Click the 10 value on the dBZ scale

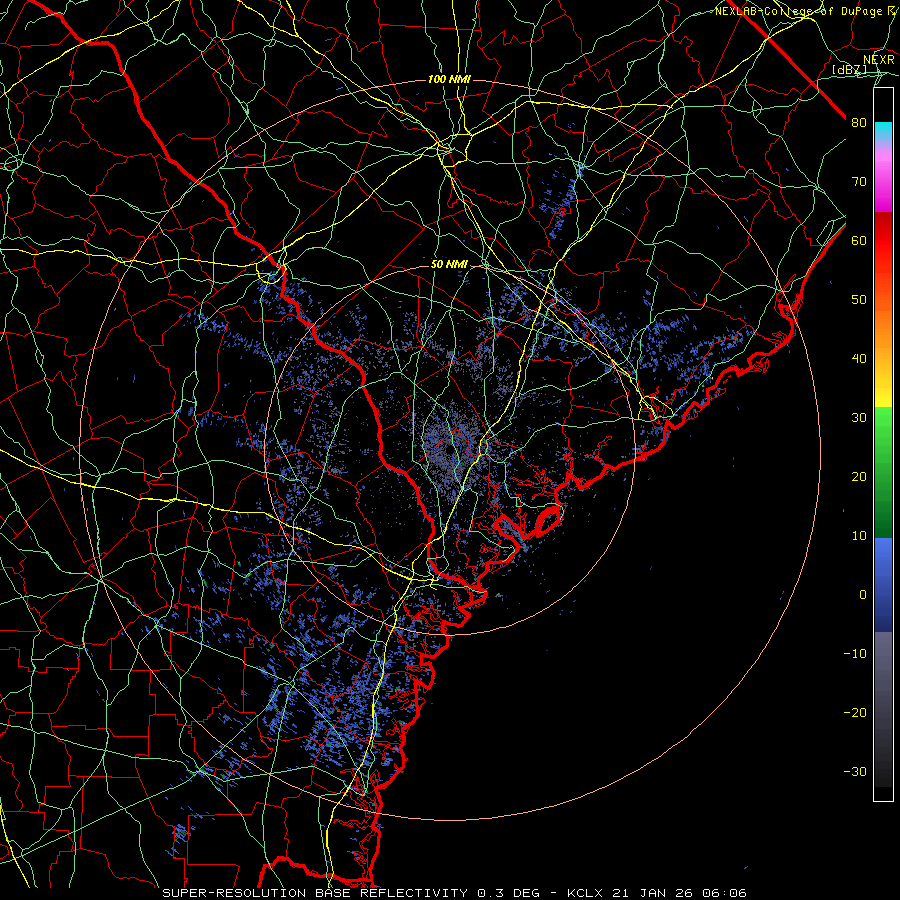859,536
